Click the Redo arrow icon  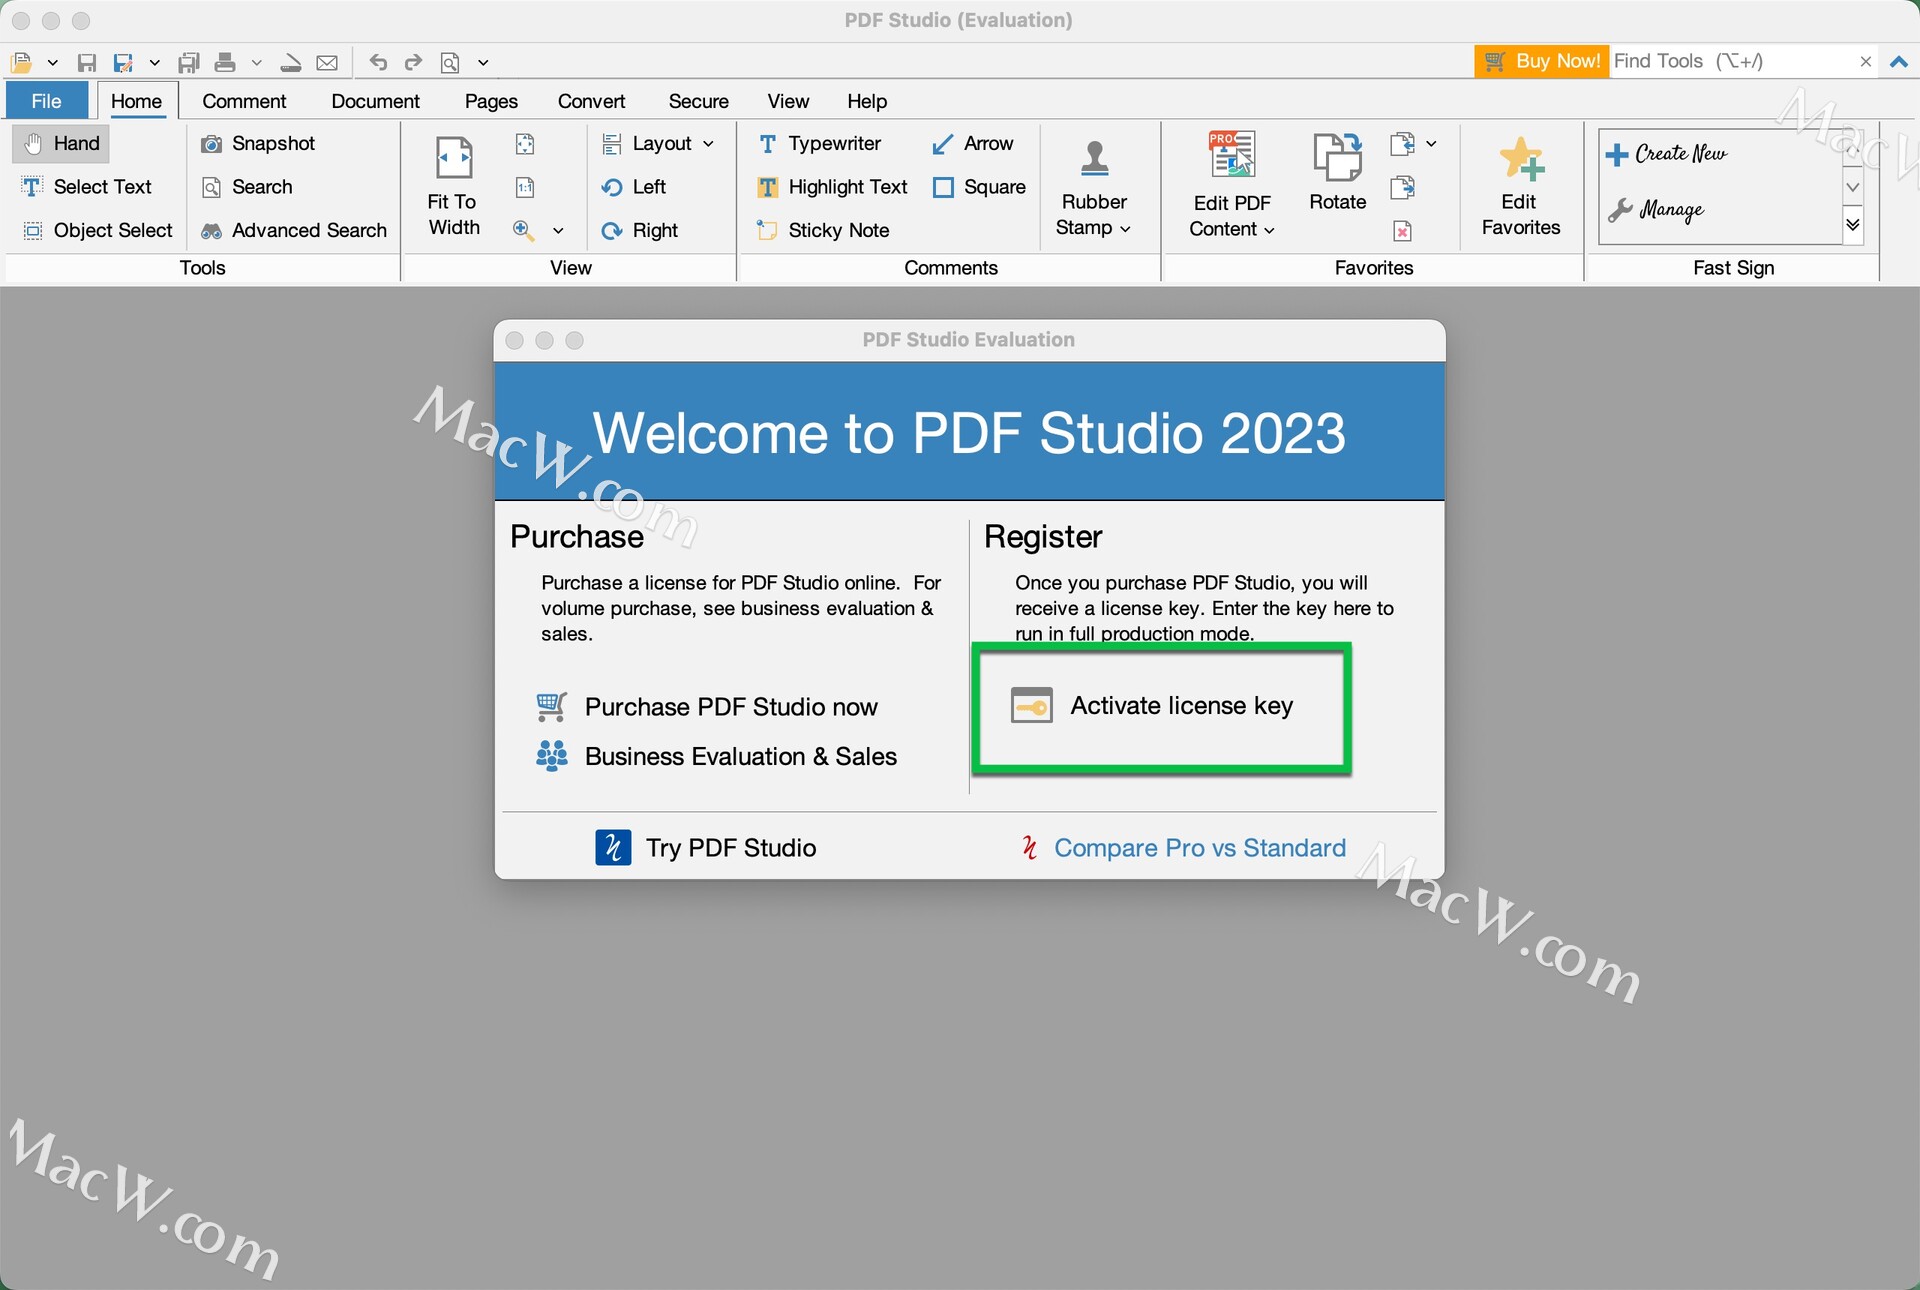(413, 62)
